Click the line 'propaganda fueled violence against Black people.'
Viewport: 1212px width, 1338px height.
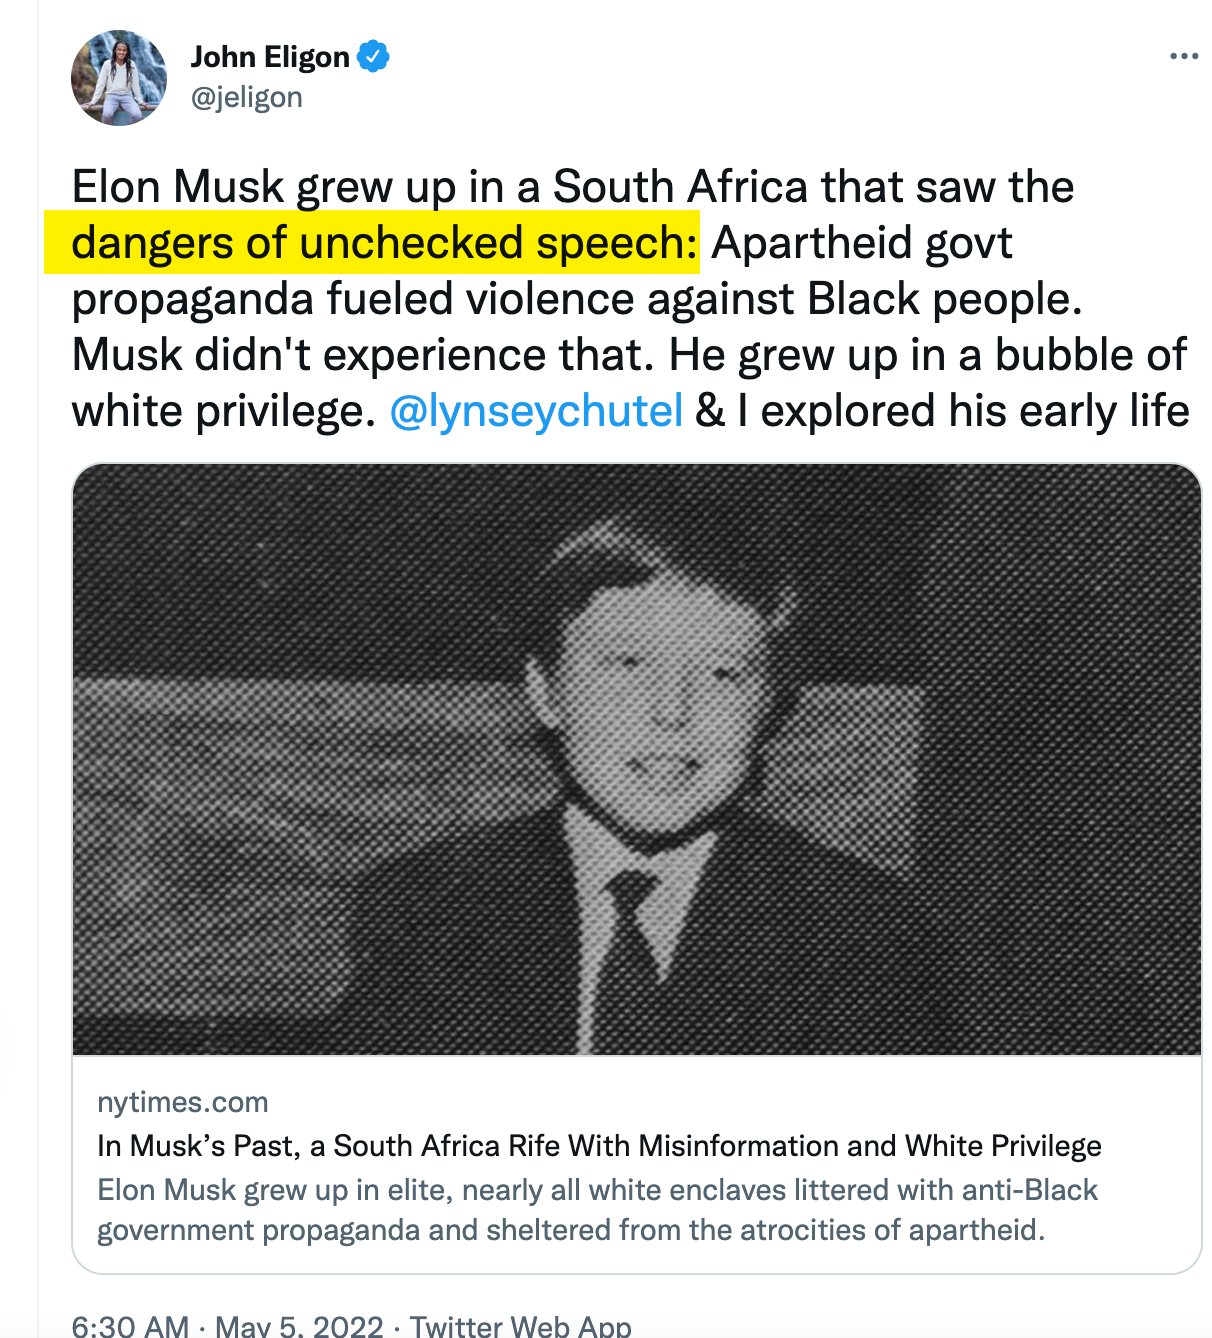pyautogui.click(x=577, y=299)
